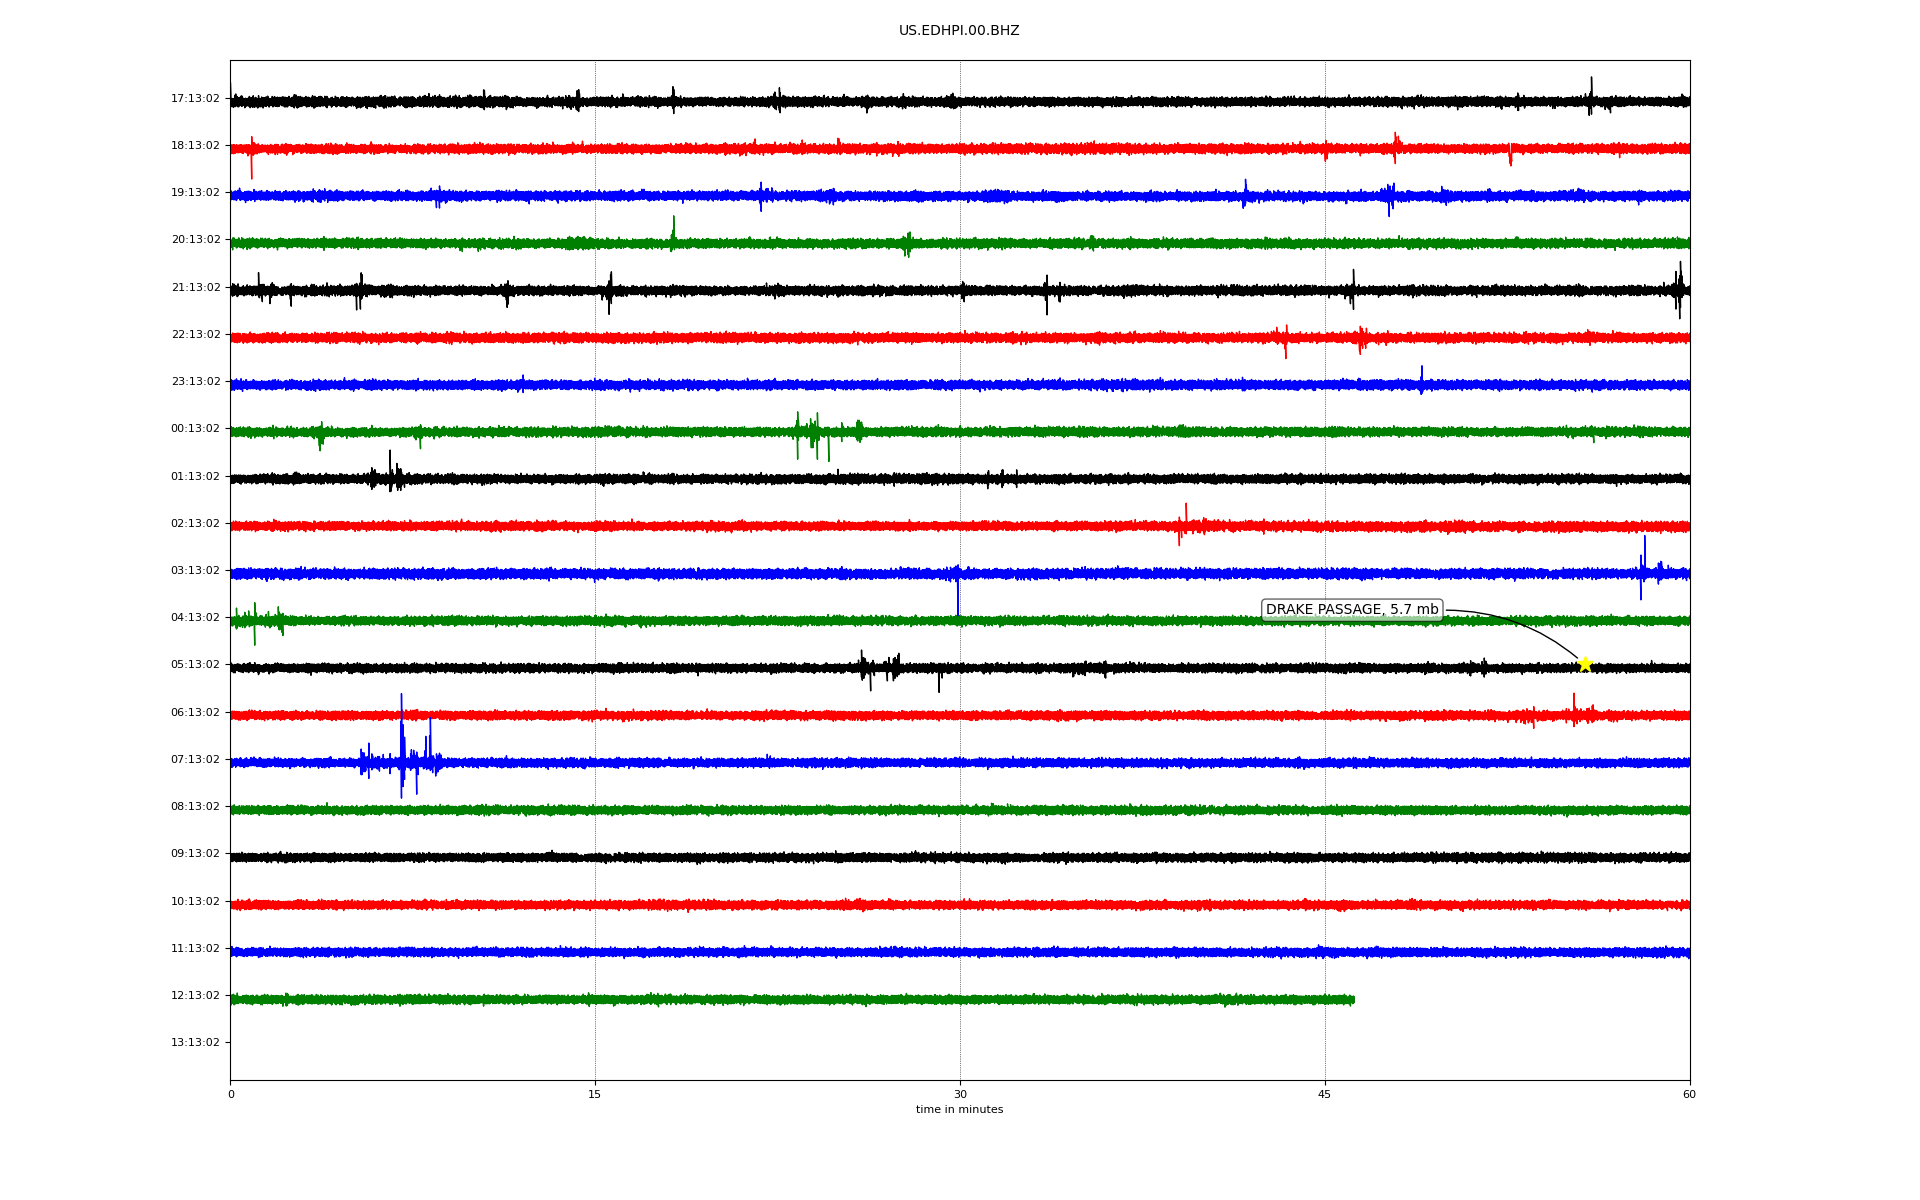Click the x-axis tick label 30
This screenshot has height=1200, width=1920.
click(960, 1094)
